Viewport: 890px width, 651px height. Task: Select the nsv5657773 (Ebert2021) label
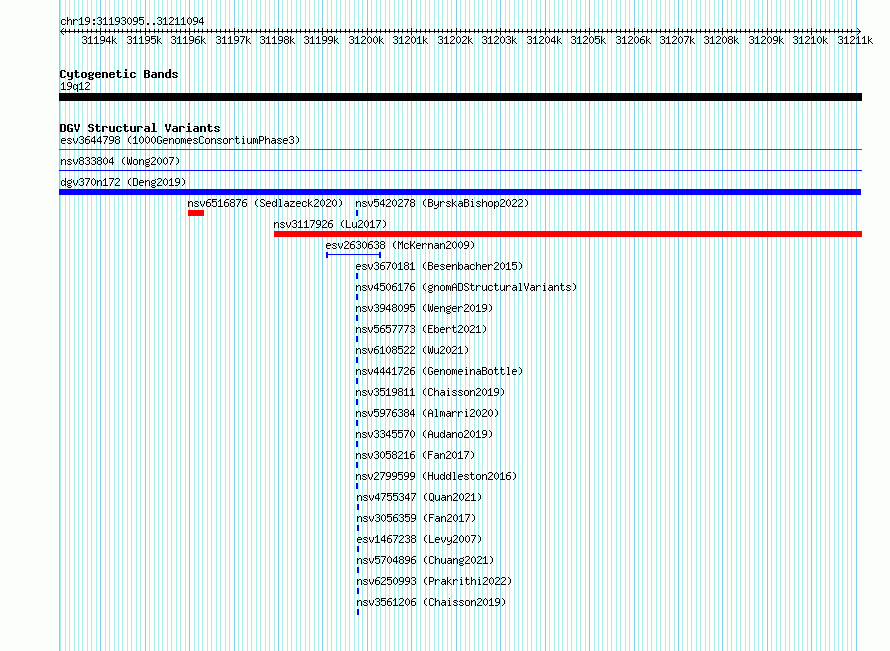tap(421, 329)
